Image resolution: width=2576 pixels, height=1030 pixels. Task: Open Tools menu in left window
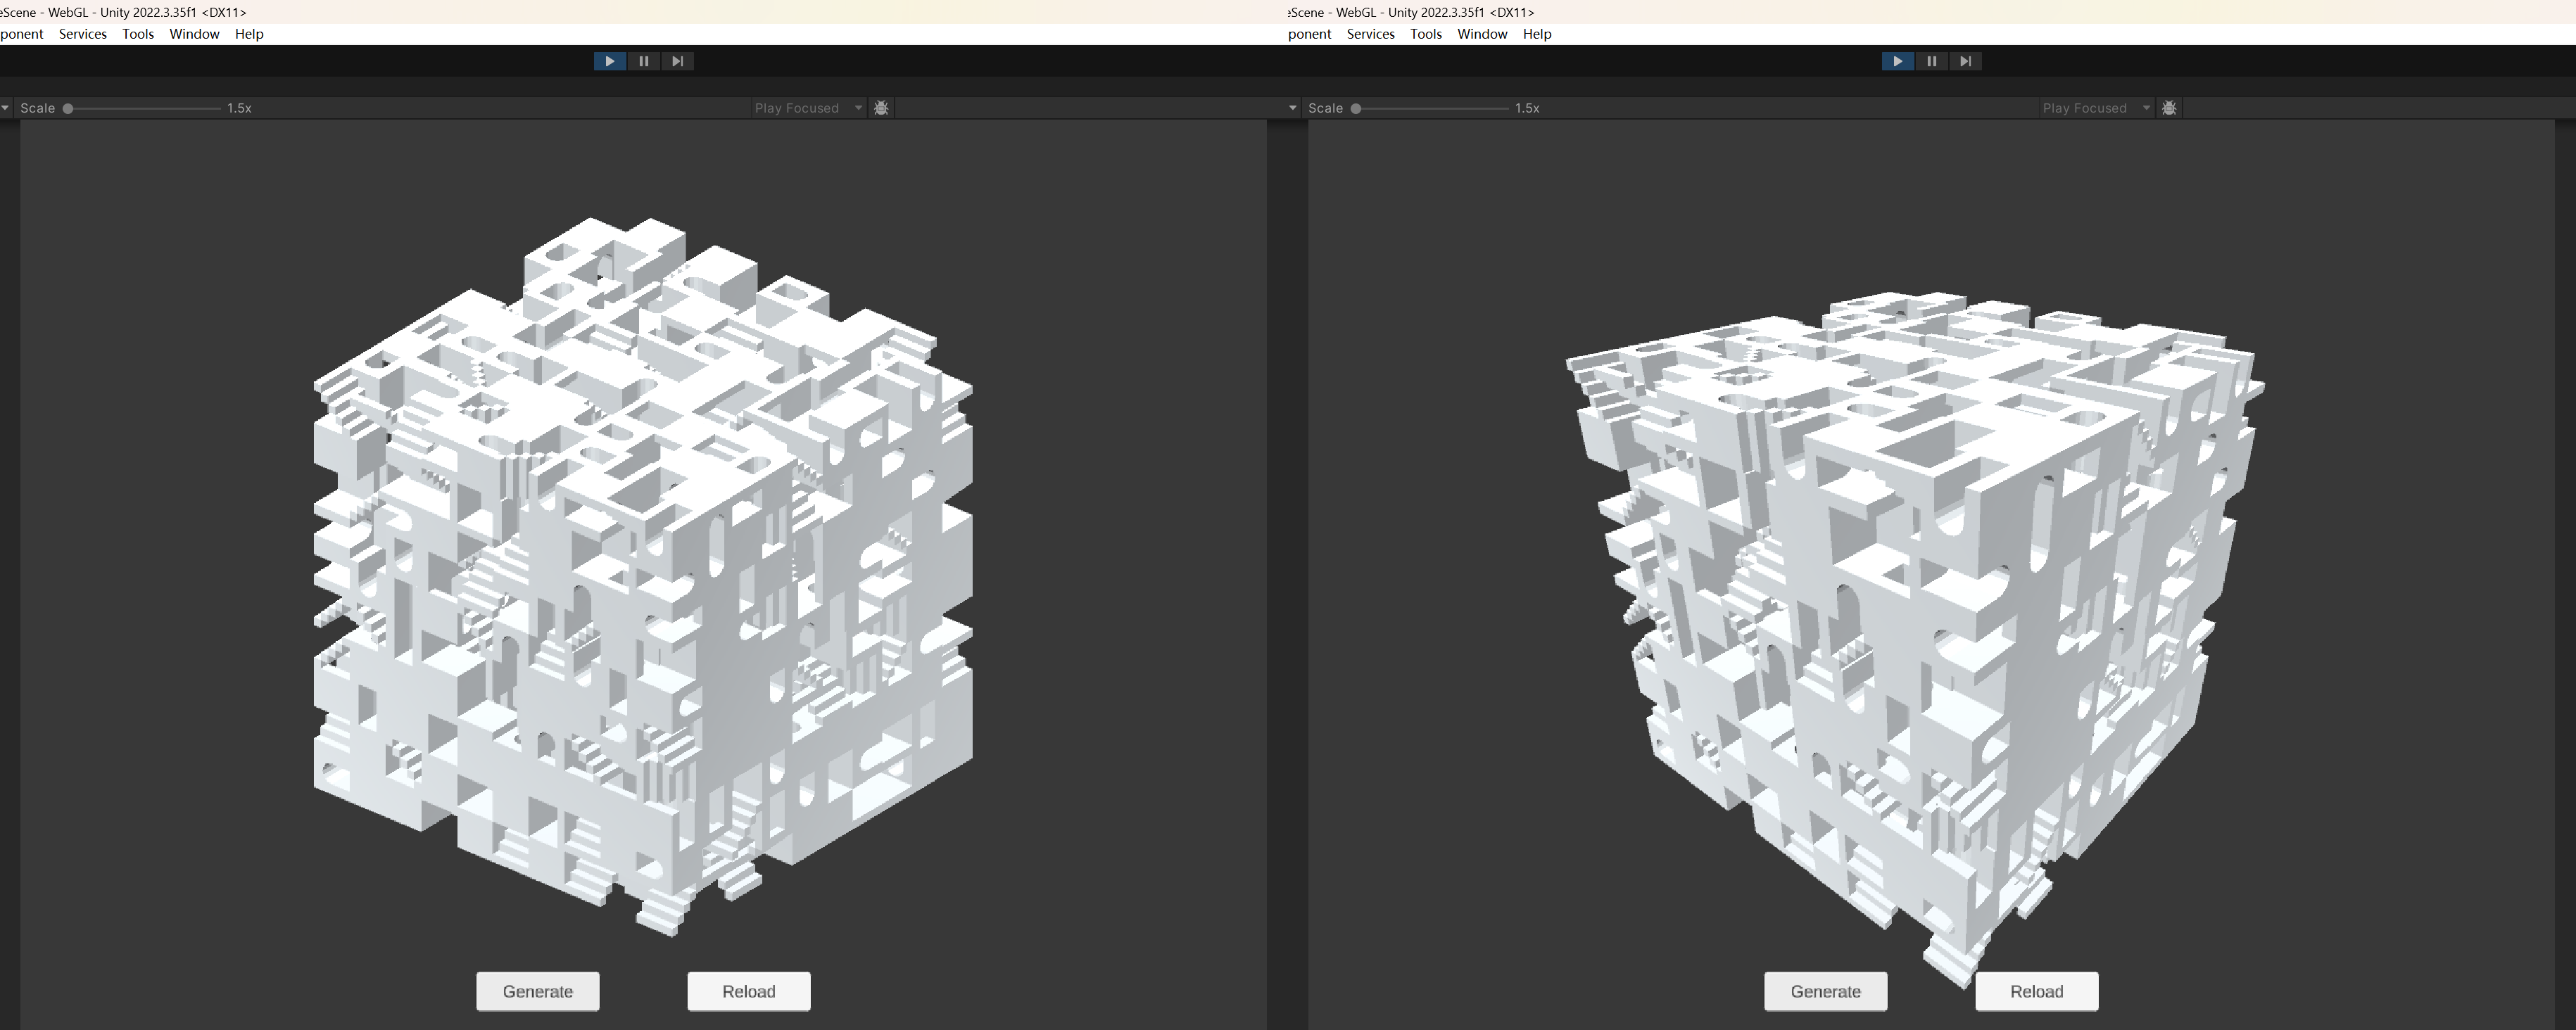(138, 34)
